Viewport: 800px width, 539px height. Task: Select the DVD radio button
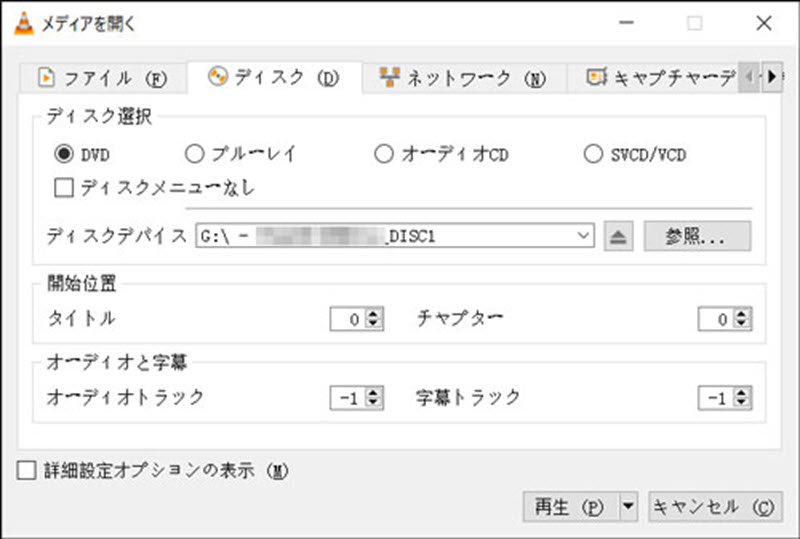click(64, 154)
